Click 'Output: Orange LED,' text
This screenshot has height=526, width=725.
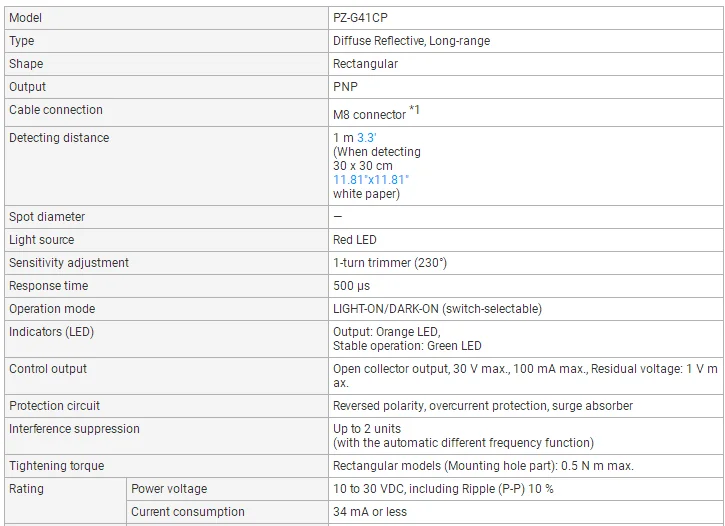pyautogui.click(x=387, y=332)
